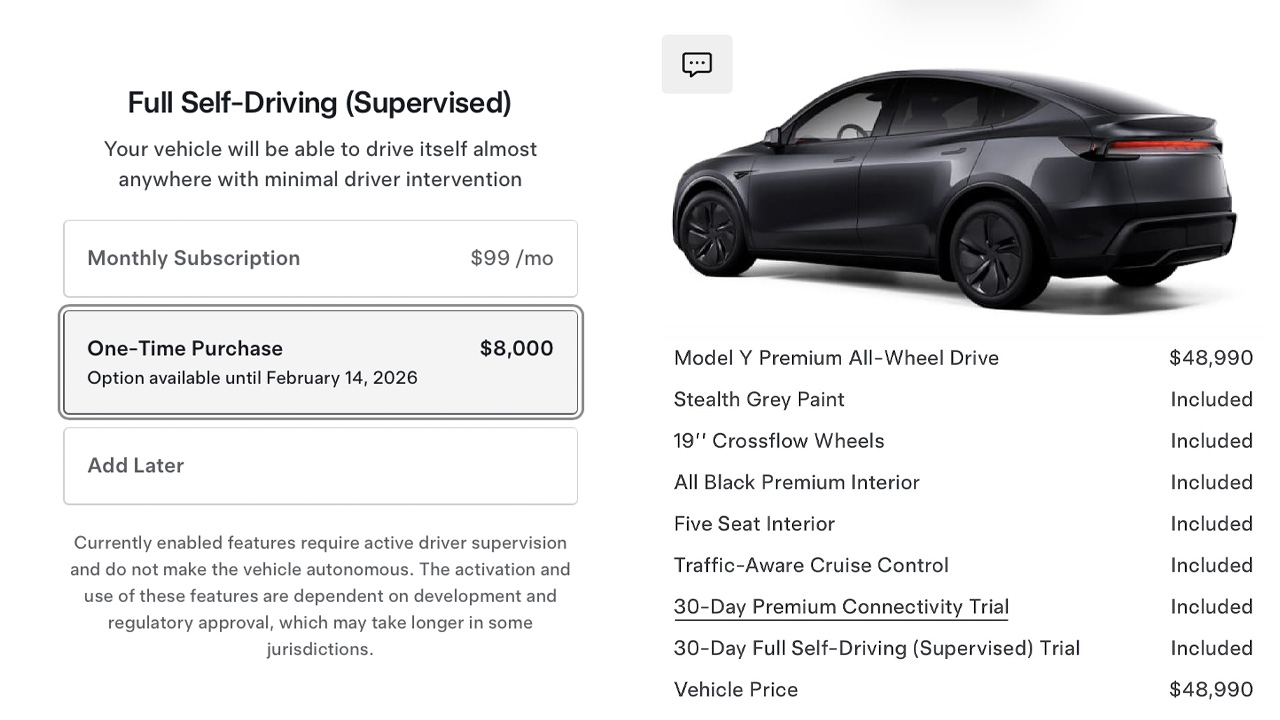Click the February 14, 2026 availability note
This screenshot has height=720, width=1280.
tap(252, 379)
